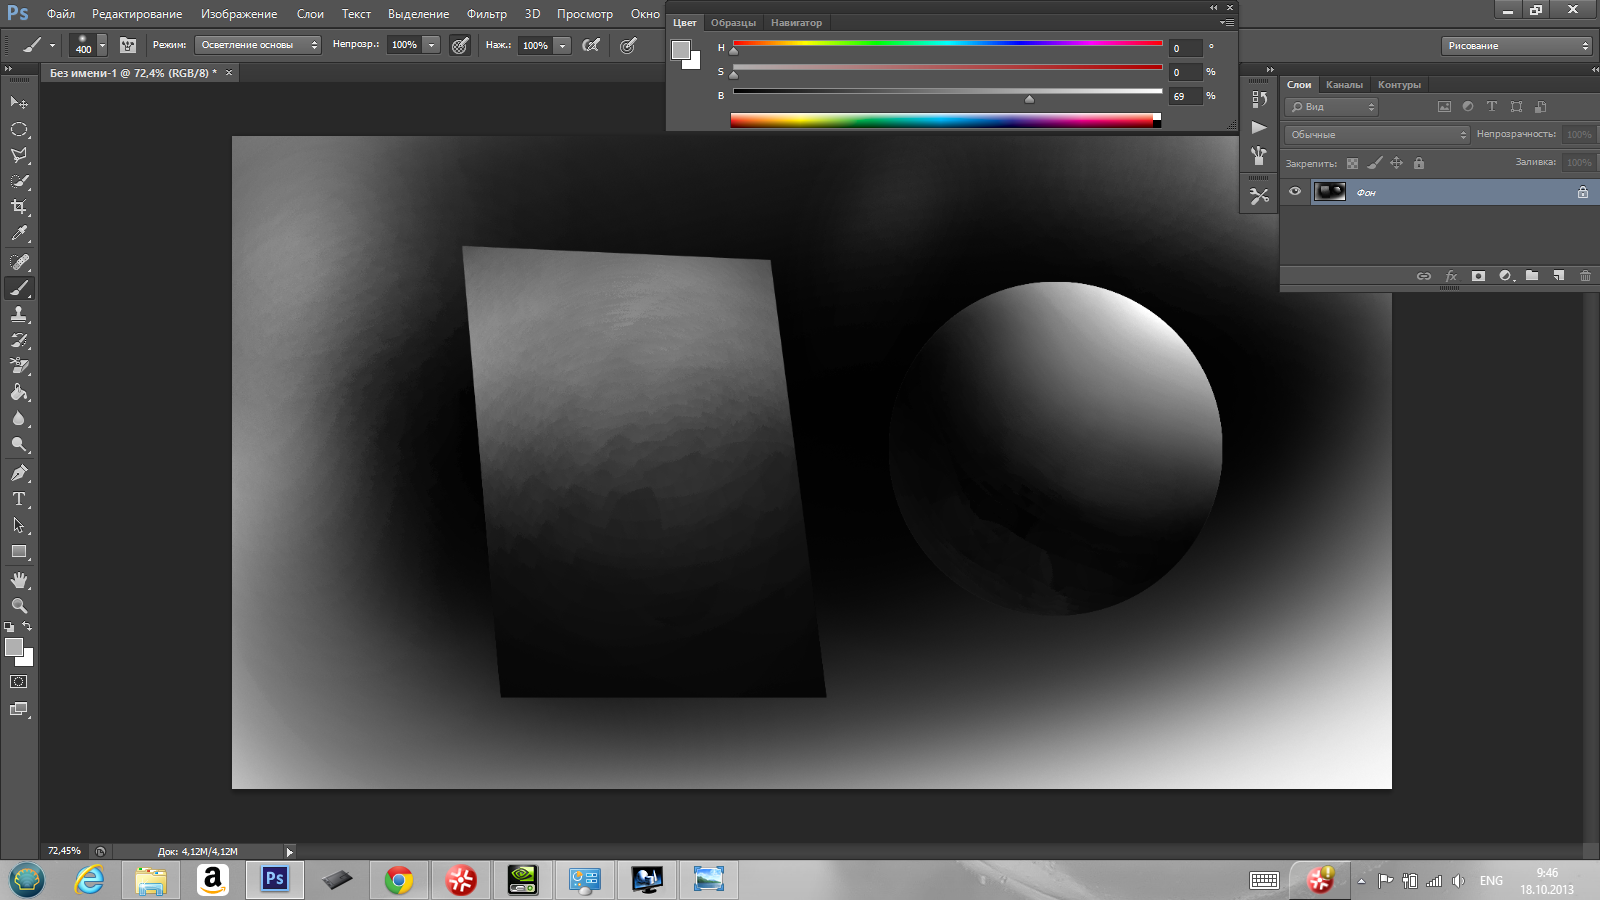Click the brightness B slider track
This screenshot has height=900, width=1600.
pos(947,91)
